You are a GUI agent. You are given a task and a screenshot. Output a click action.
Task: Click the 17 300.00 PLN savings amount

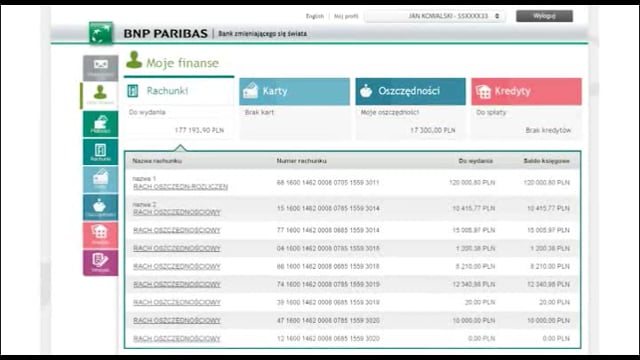click(433, 130)
